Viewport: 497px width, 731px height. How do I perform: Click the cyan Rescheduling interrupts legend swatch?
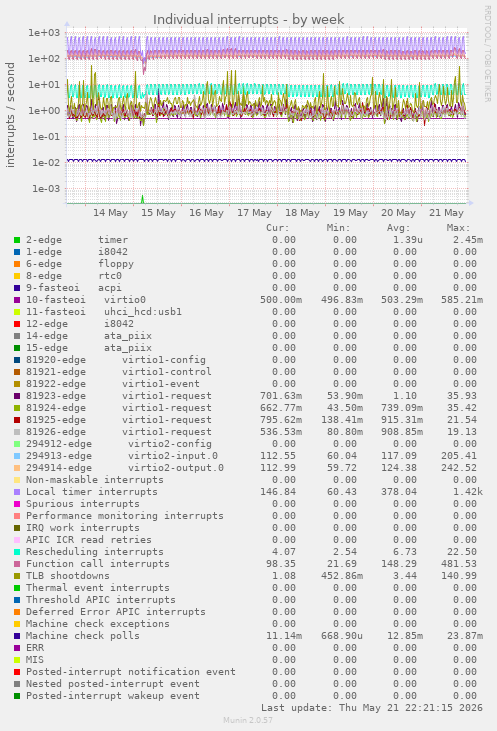click(17, 552)
